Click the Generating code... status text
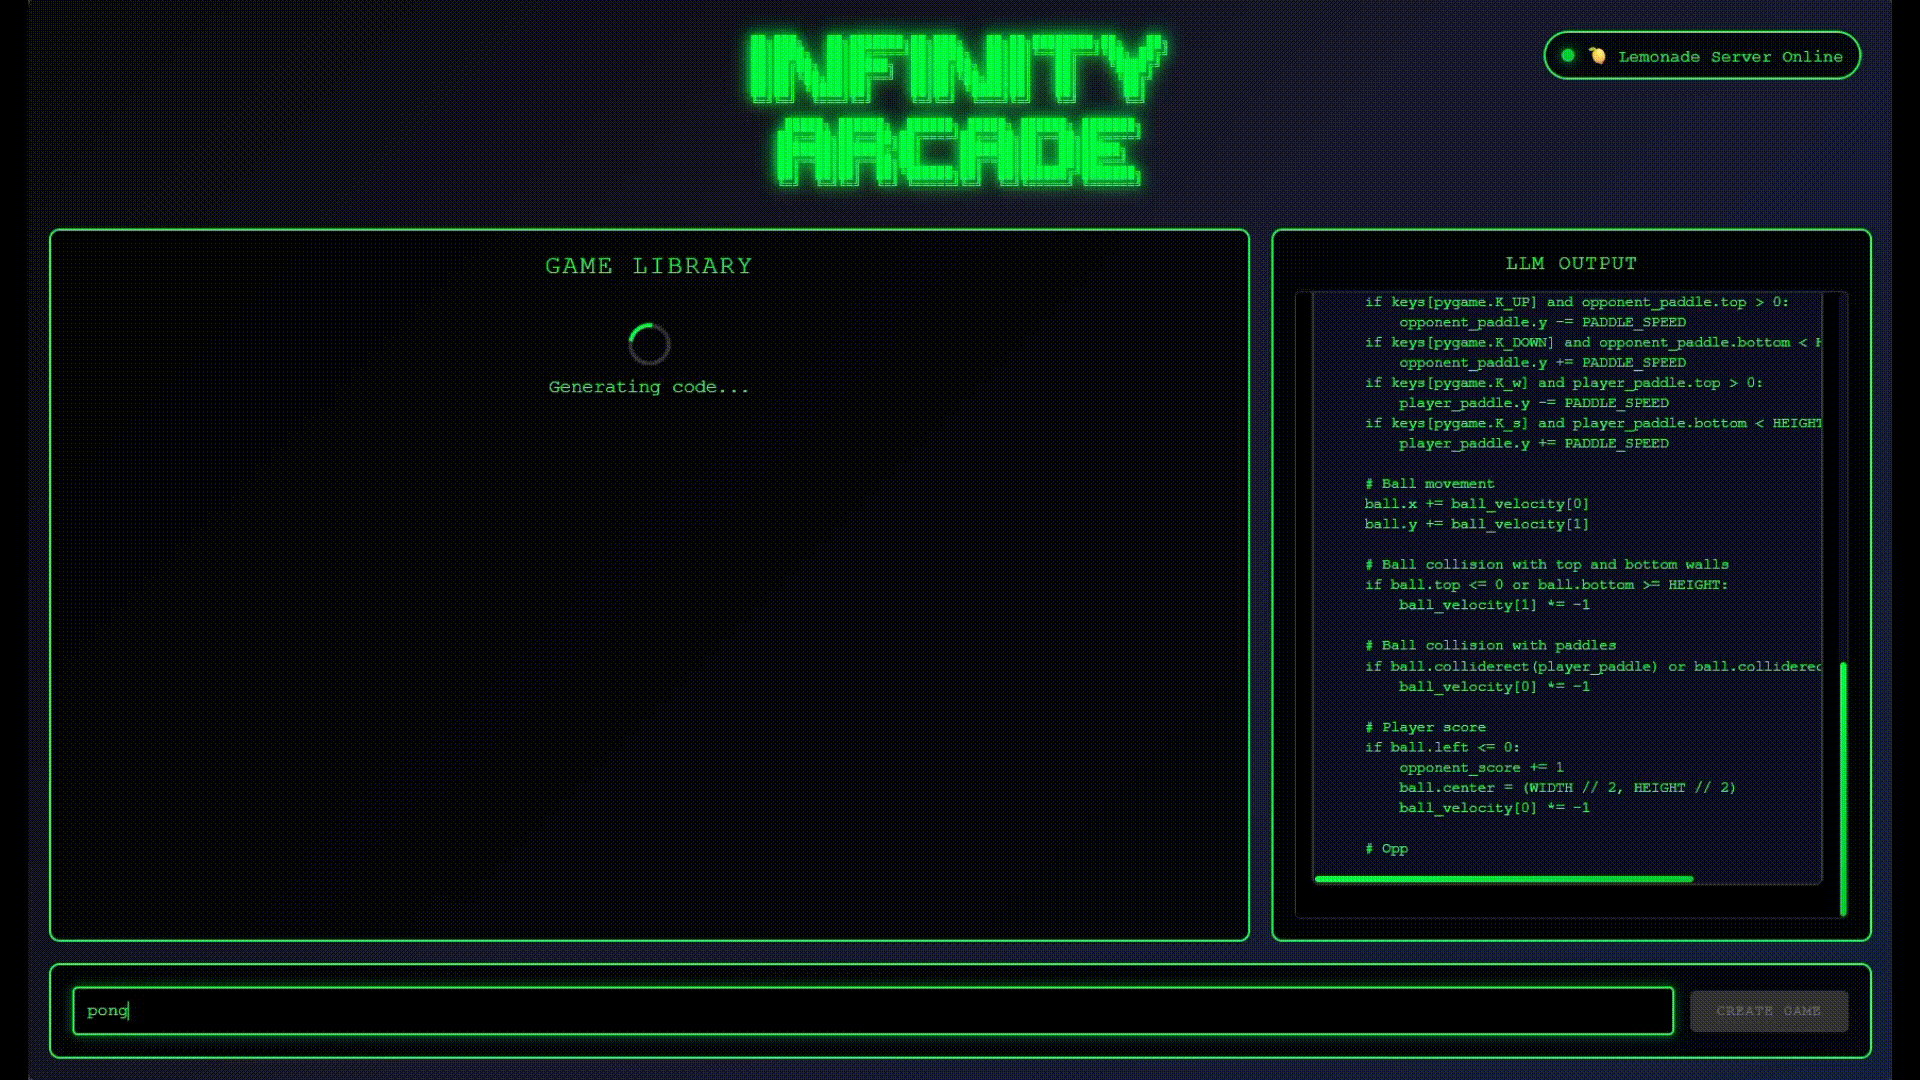1920x1080 pixels. [648, 386]
